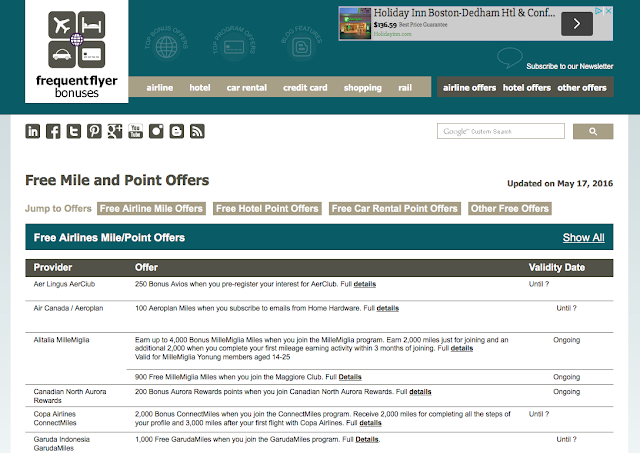Click Show All in airlines header
The width and height of the screenshot is (640, 453).
[583, 238]
